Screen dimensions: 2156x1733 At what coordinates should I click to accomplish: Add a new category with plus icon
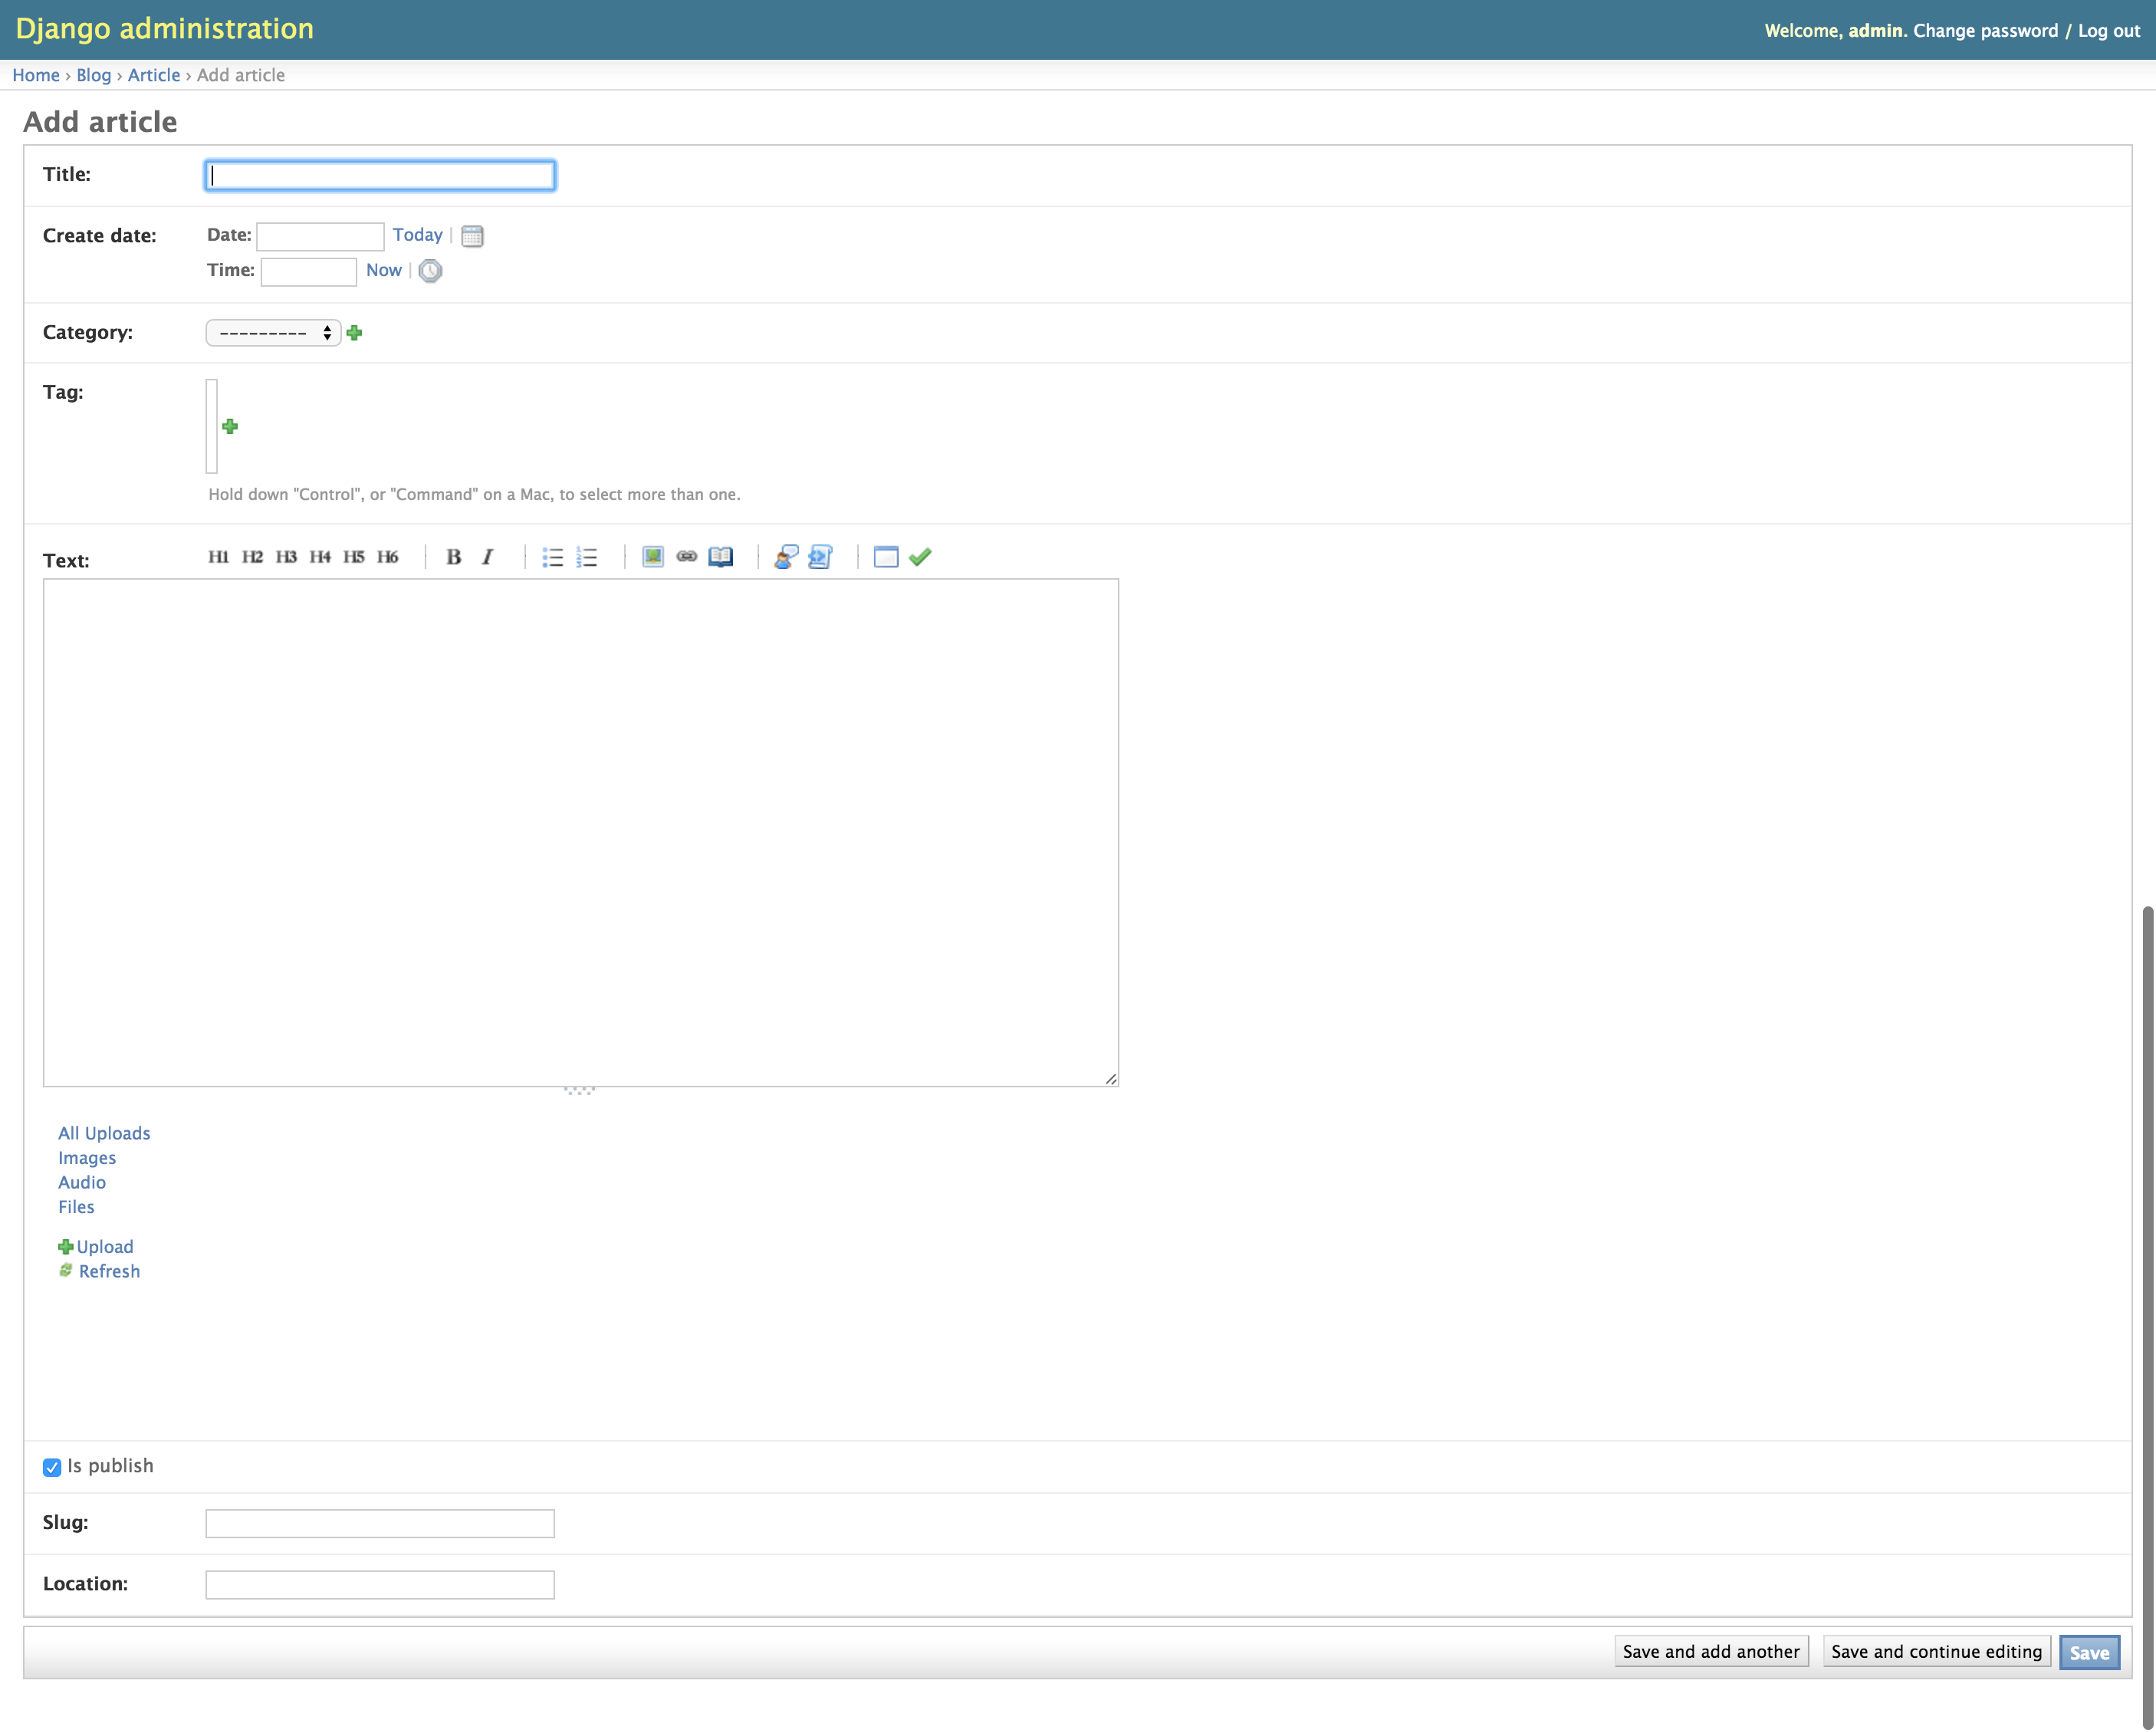[x=354, y=333]
